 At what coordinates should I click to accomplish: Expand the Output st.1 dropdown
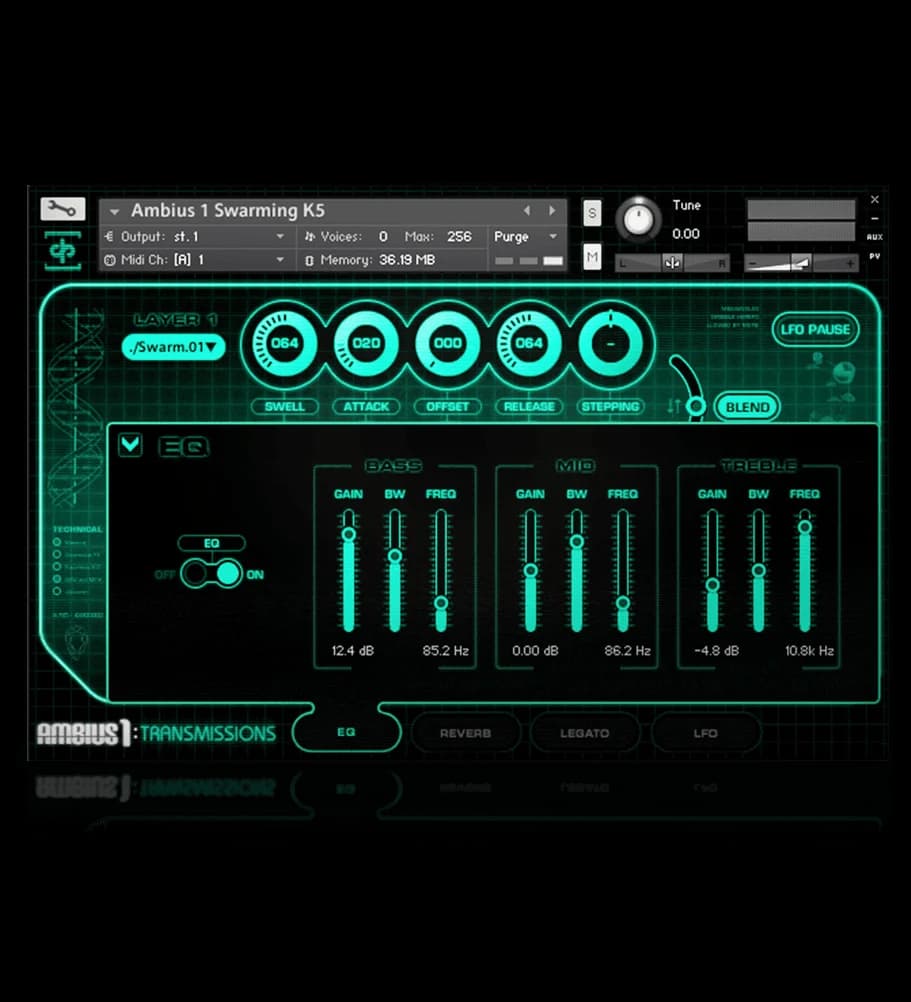coord(280,237)
